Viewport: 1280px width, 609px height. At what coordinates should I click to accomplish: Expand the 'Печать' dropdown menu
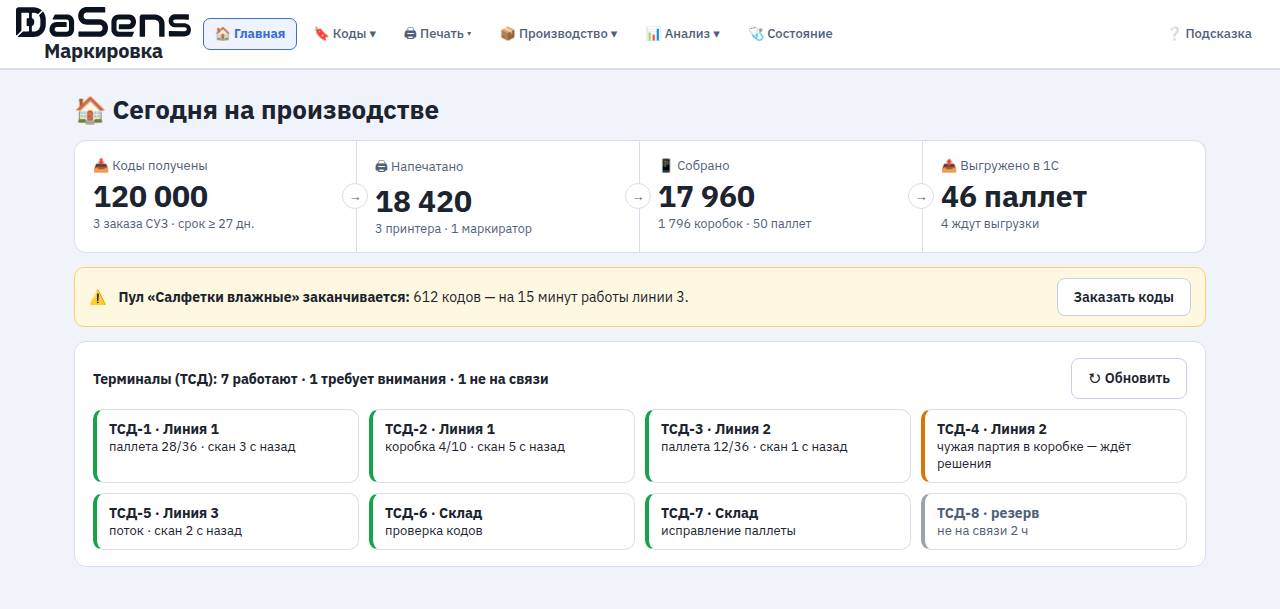pyautogui.click(x=438, y=34)
